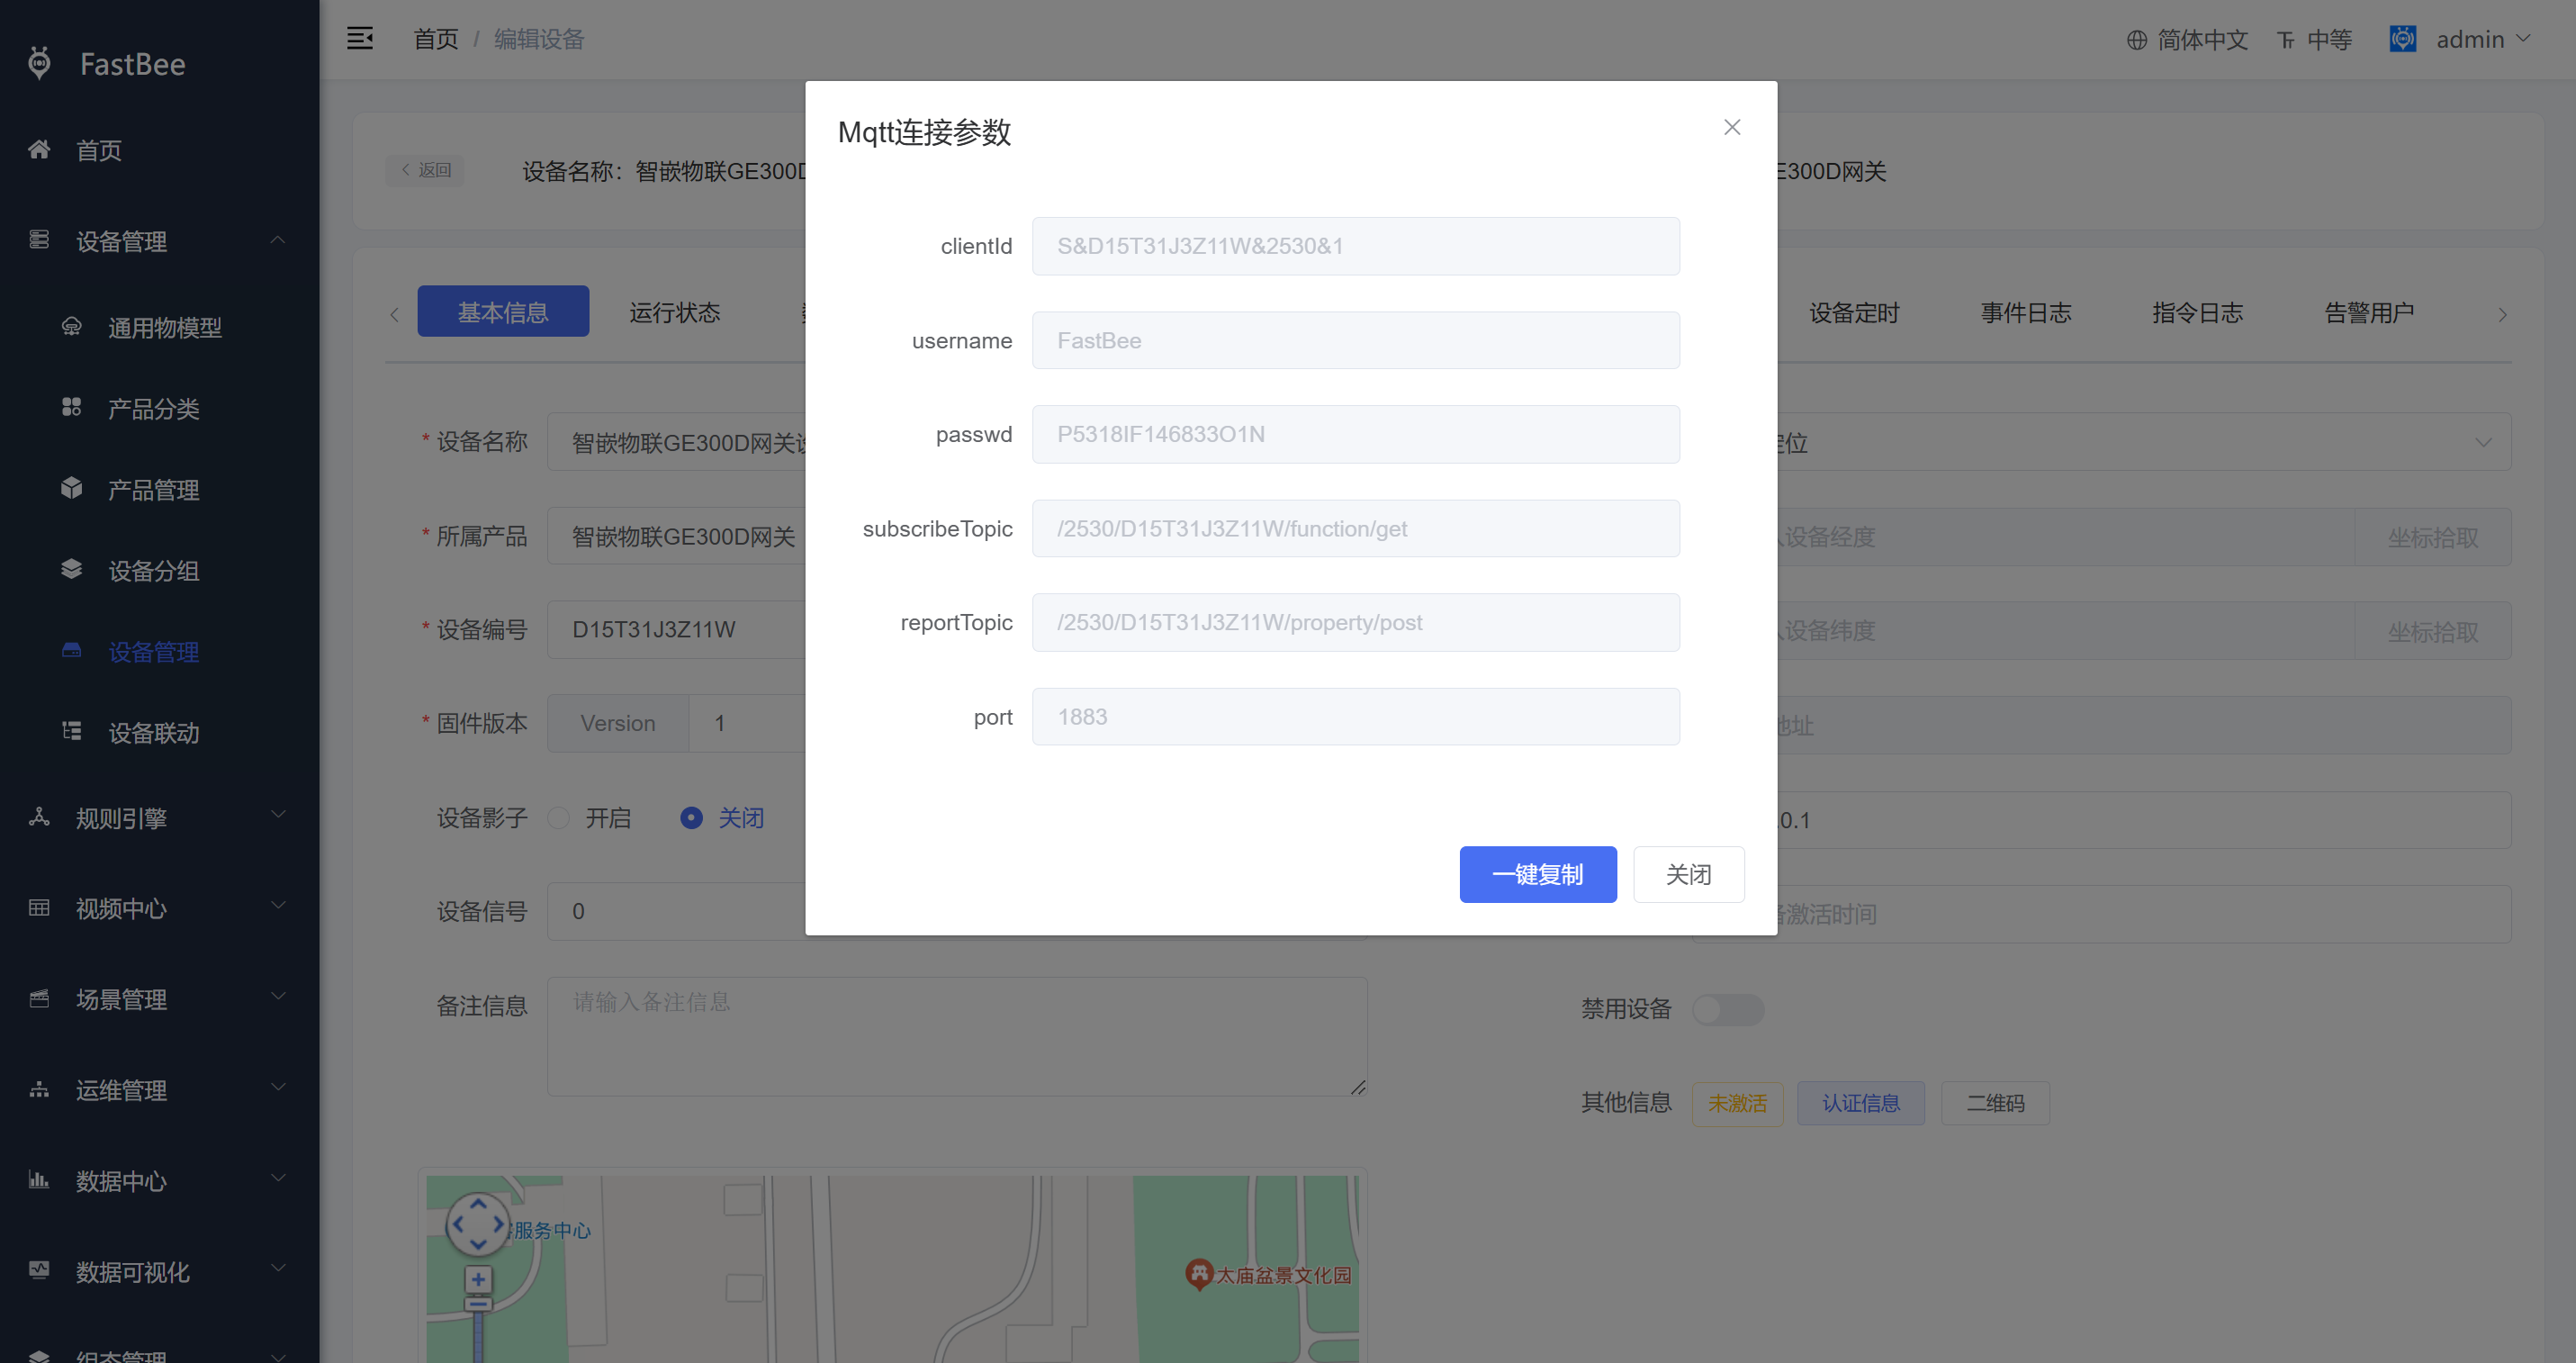Image resolution: width=2576 pixels, height=1363 pixels.
Task: Expand the 运维管理 sidebar group
Action: pyautogui.click(x=278, y=1088)
